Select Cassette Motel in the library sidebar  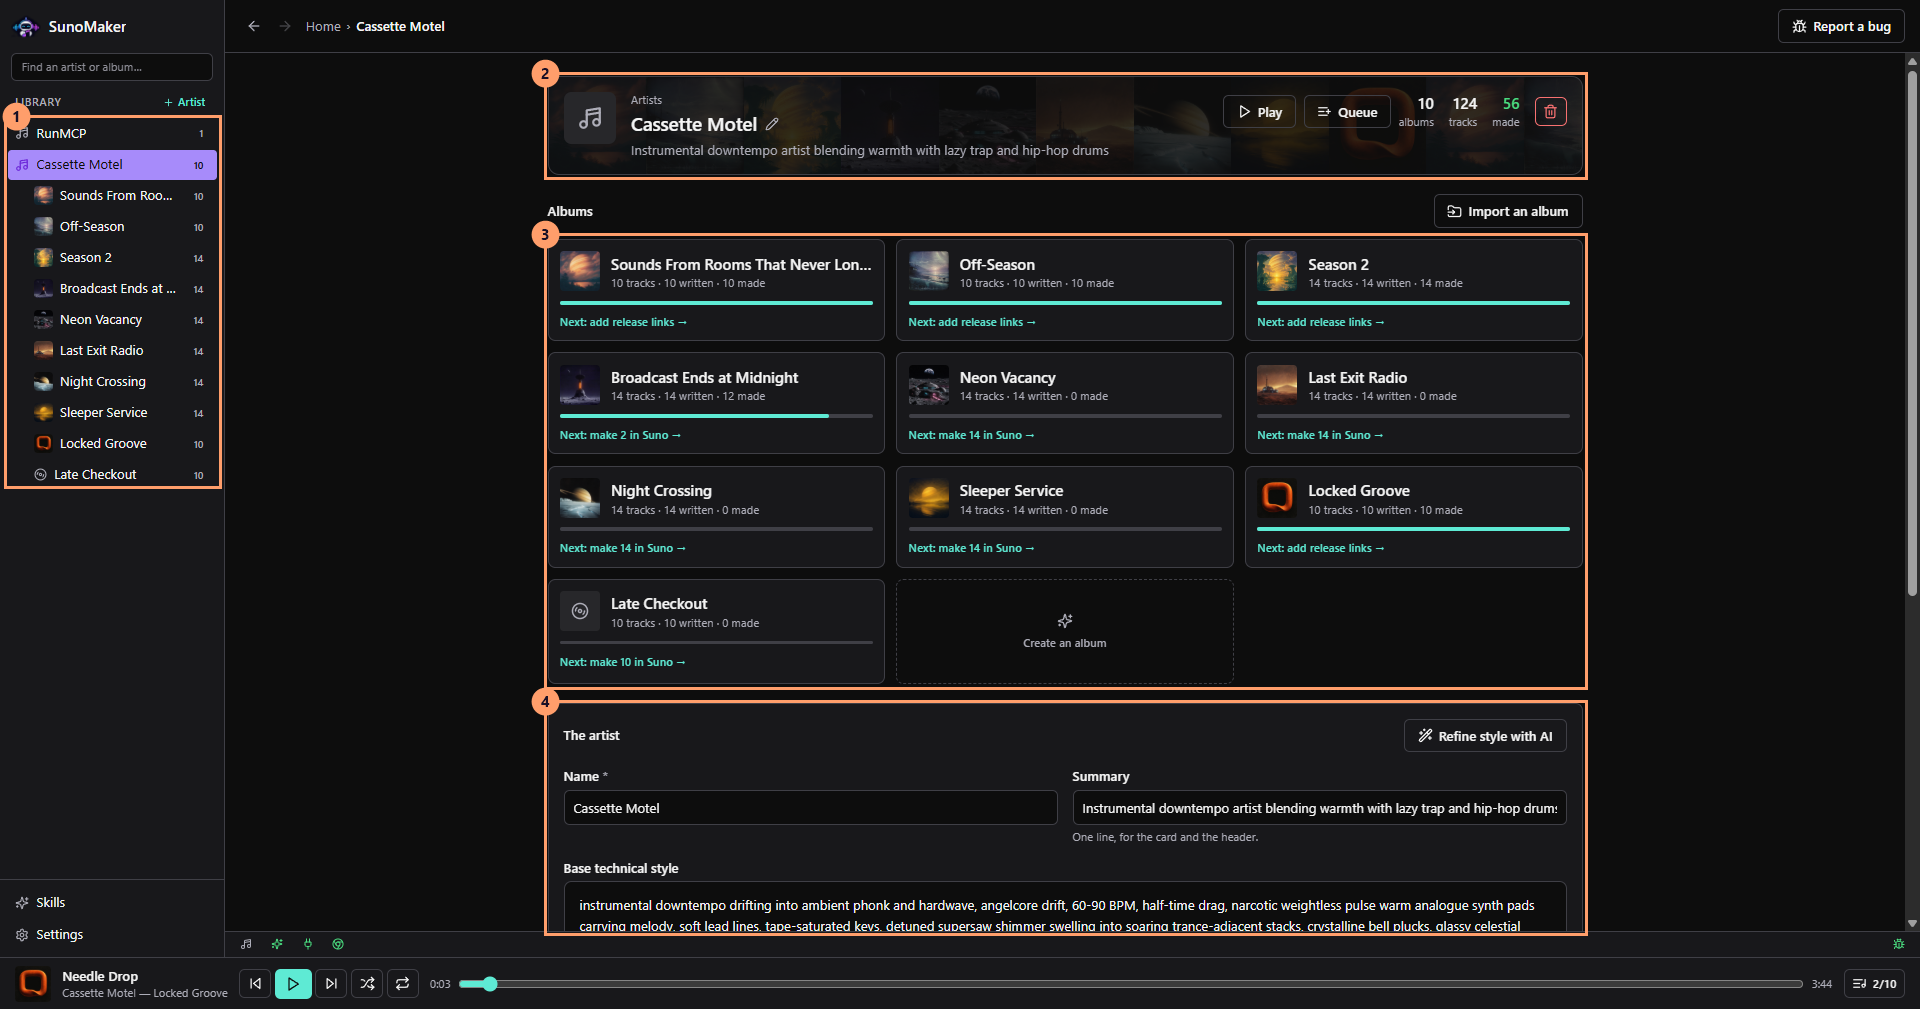[112, 165]
